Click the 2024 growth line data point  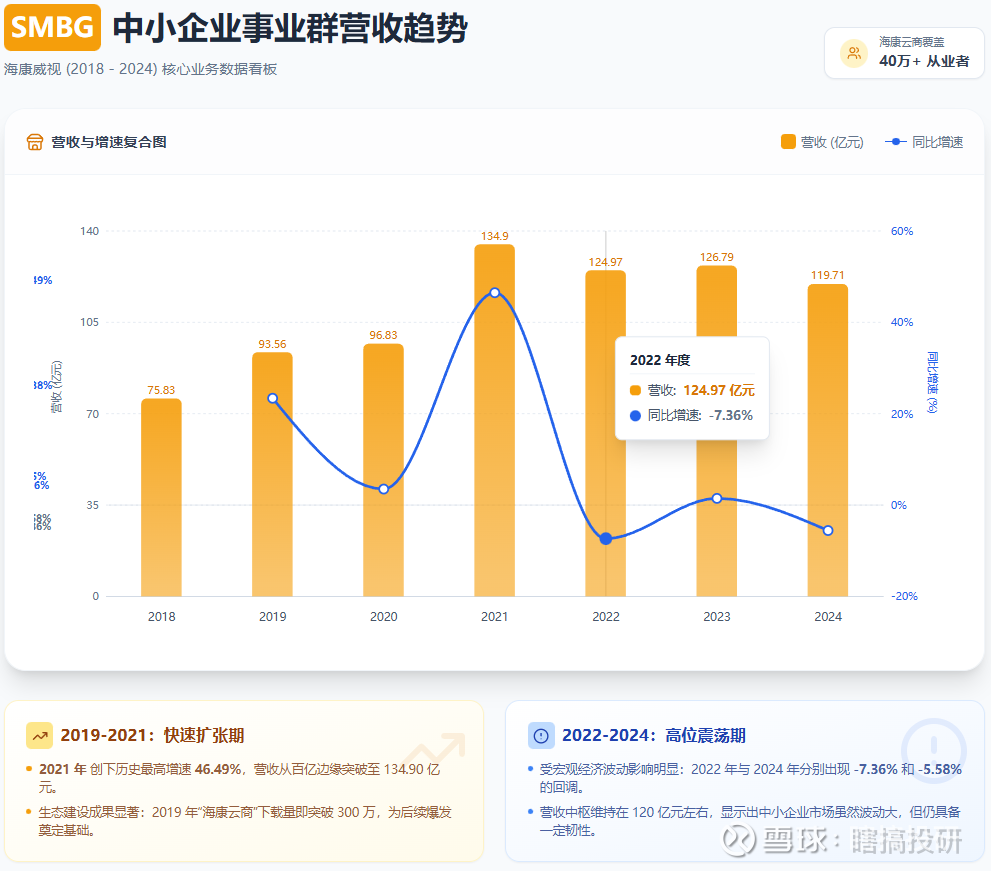(828, 530)
